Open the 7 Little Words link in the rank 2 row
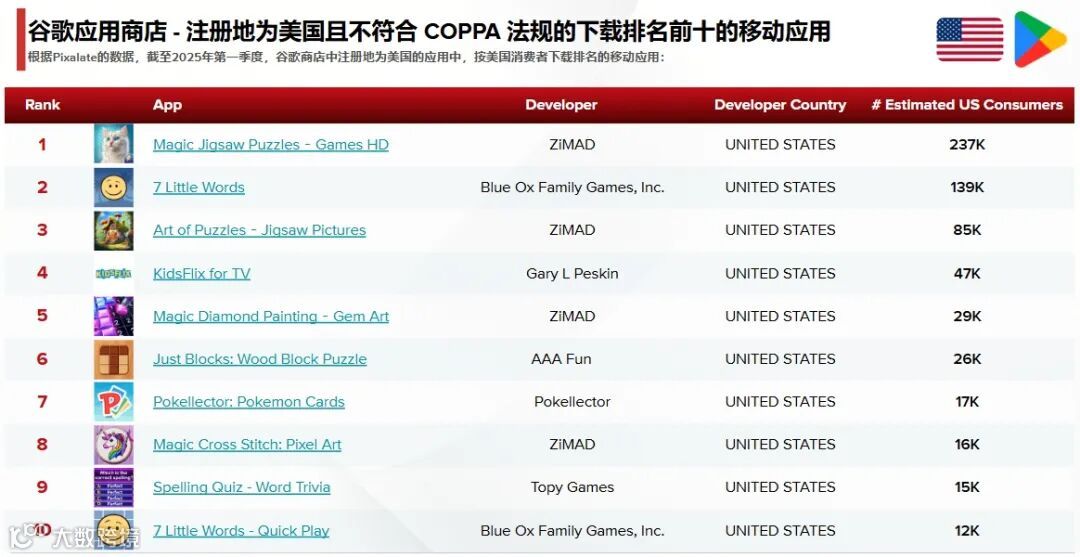1080x557 pixels. coord(199,187)
